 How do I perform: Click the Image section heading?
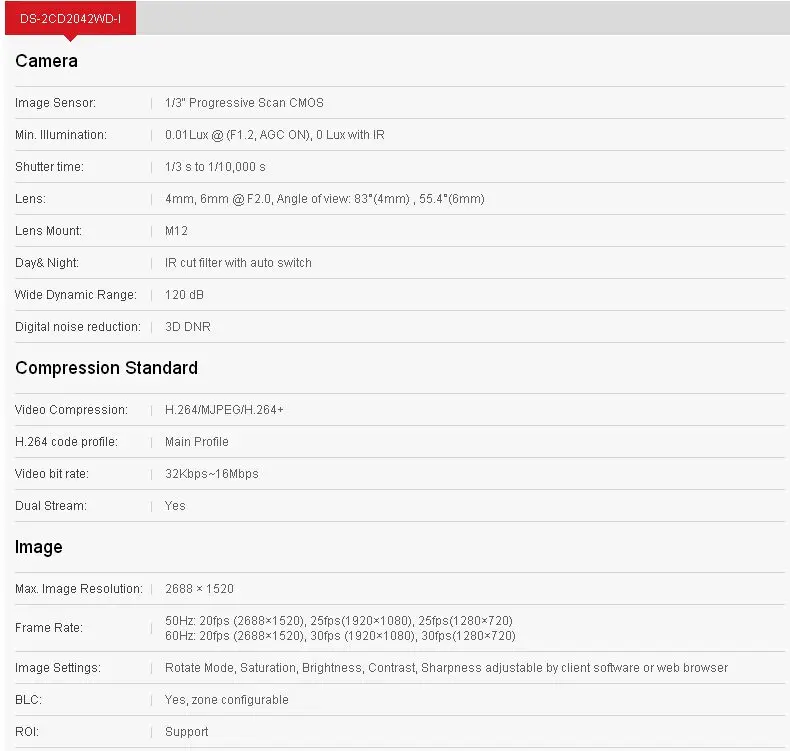[39, 547]
